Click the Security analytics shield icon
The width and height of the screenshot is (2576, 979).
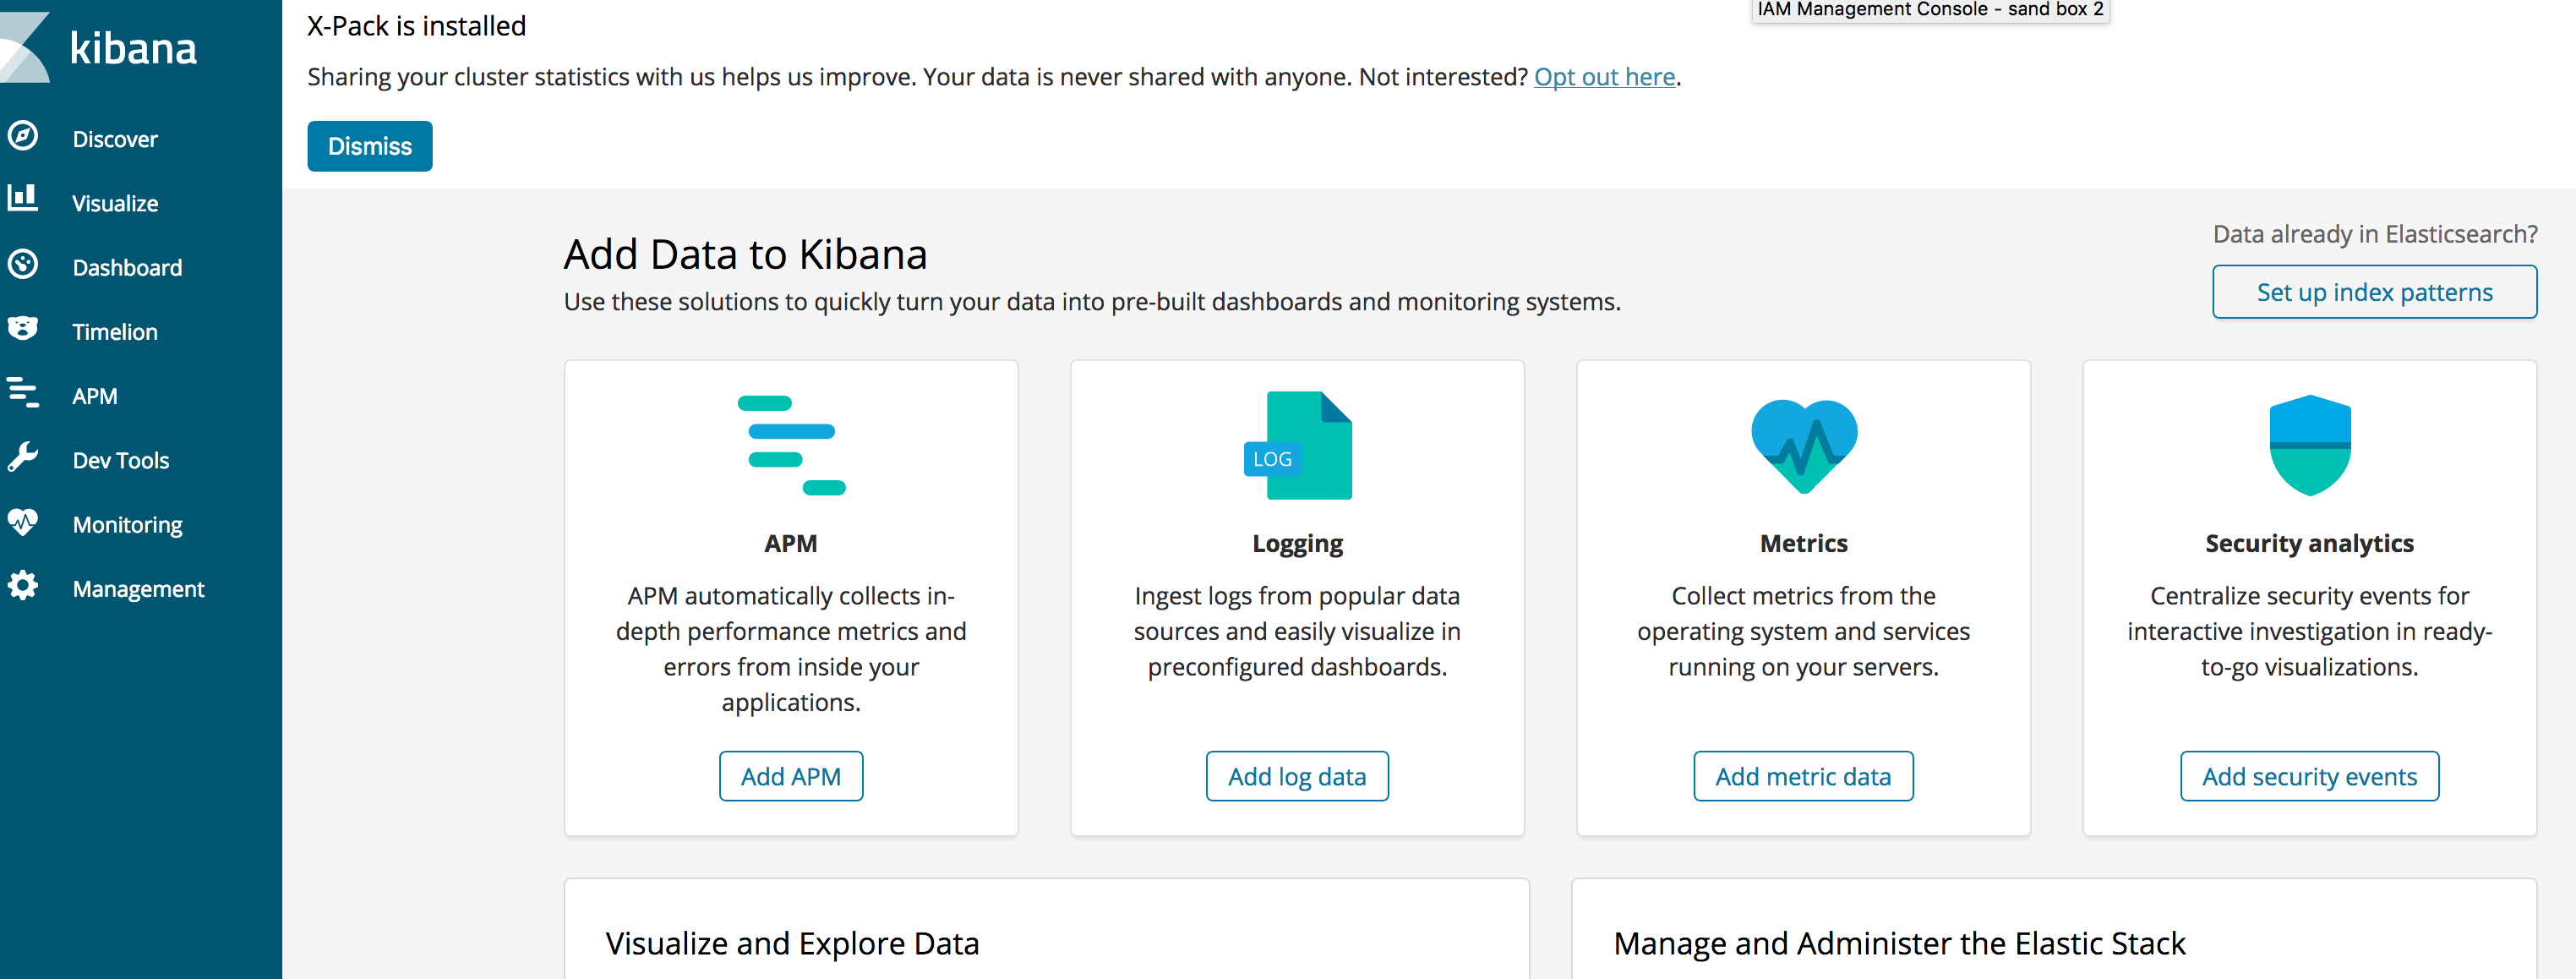pos(2310,445)
